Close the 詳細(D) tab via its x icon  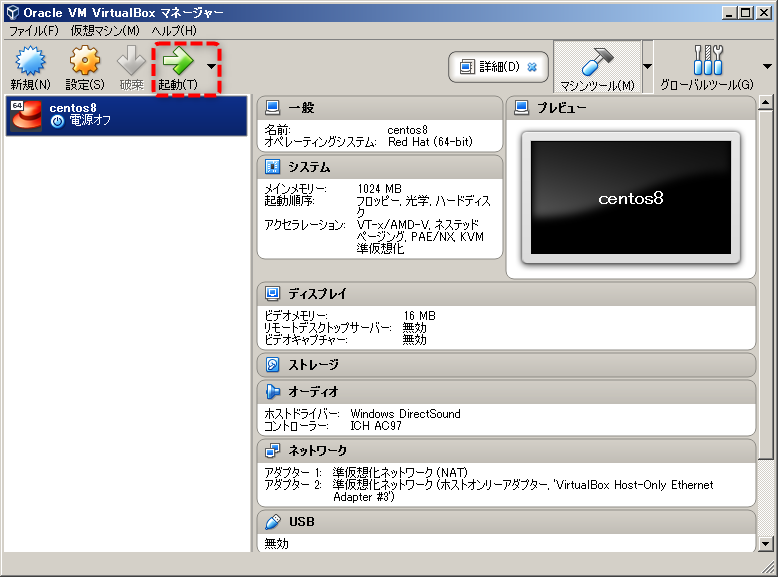(x=532, y=66)
